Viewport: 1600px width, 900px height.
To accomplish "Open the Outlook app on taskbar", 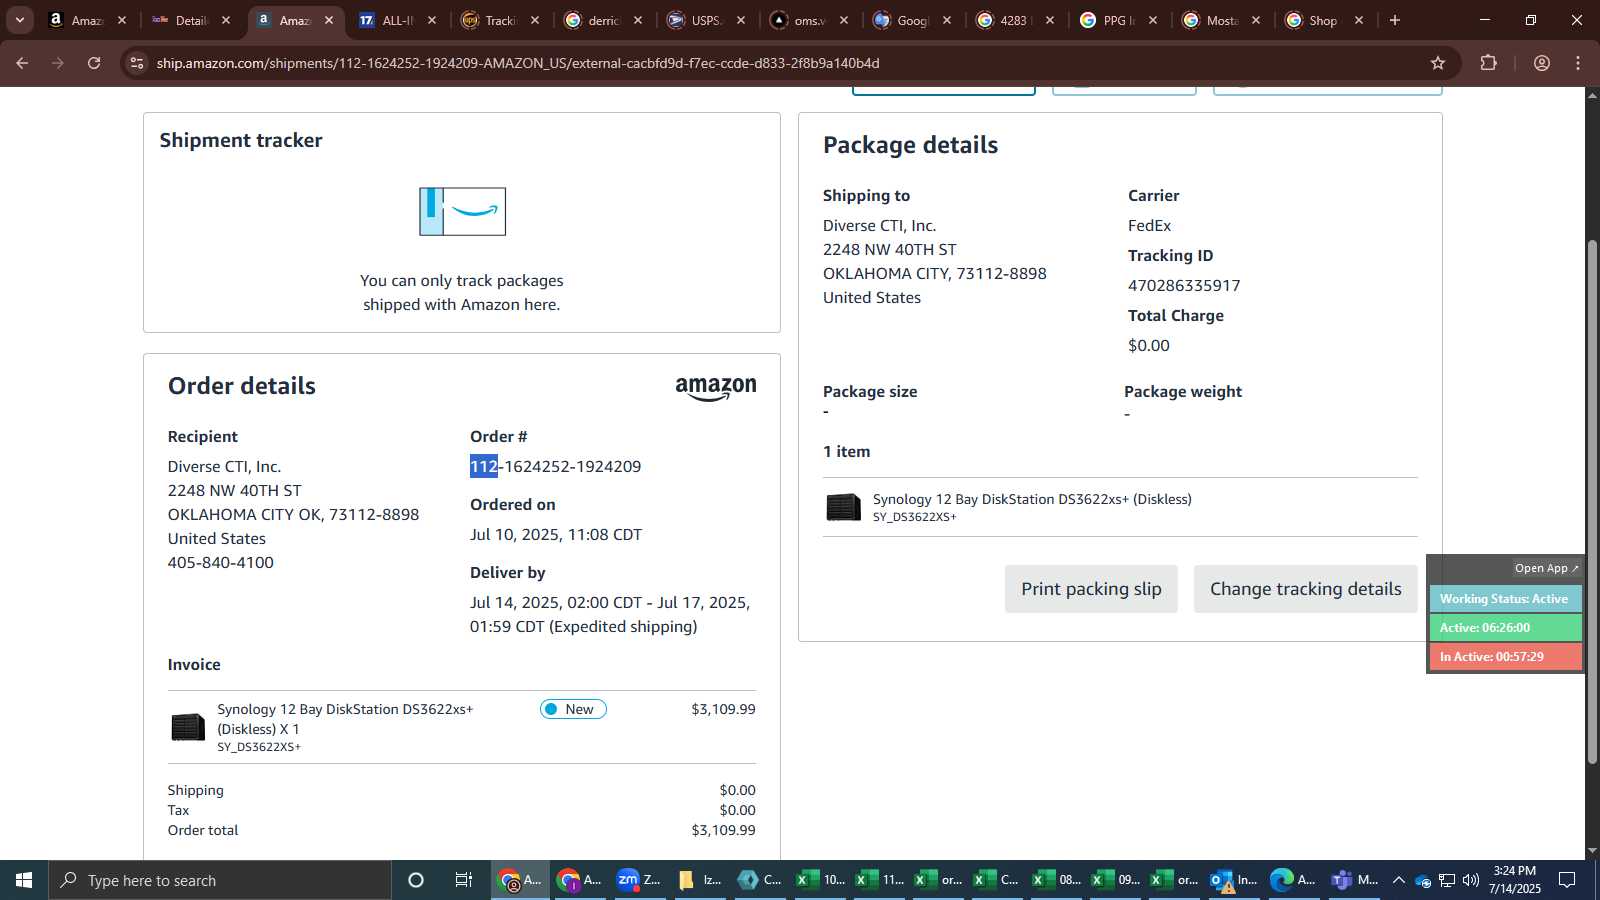I will click(1233, 880).
